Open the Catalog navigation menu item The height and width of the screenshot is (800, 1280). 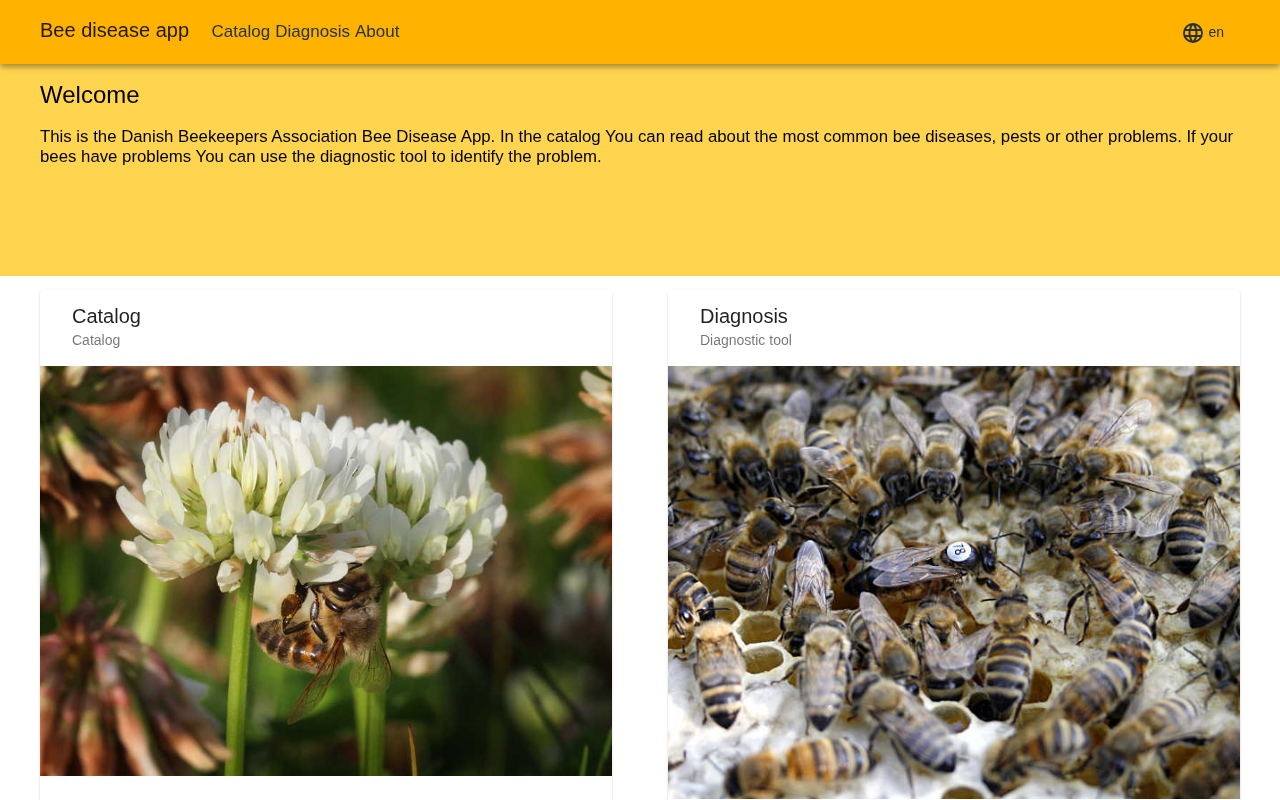(241, 32)
